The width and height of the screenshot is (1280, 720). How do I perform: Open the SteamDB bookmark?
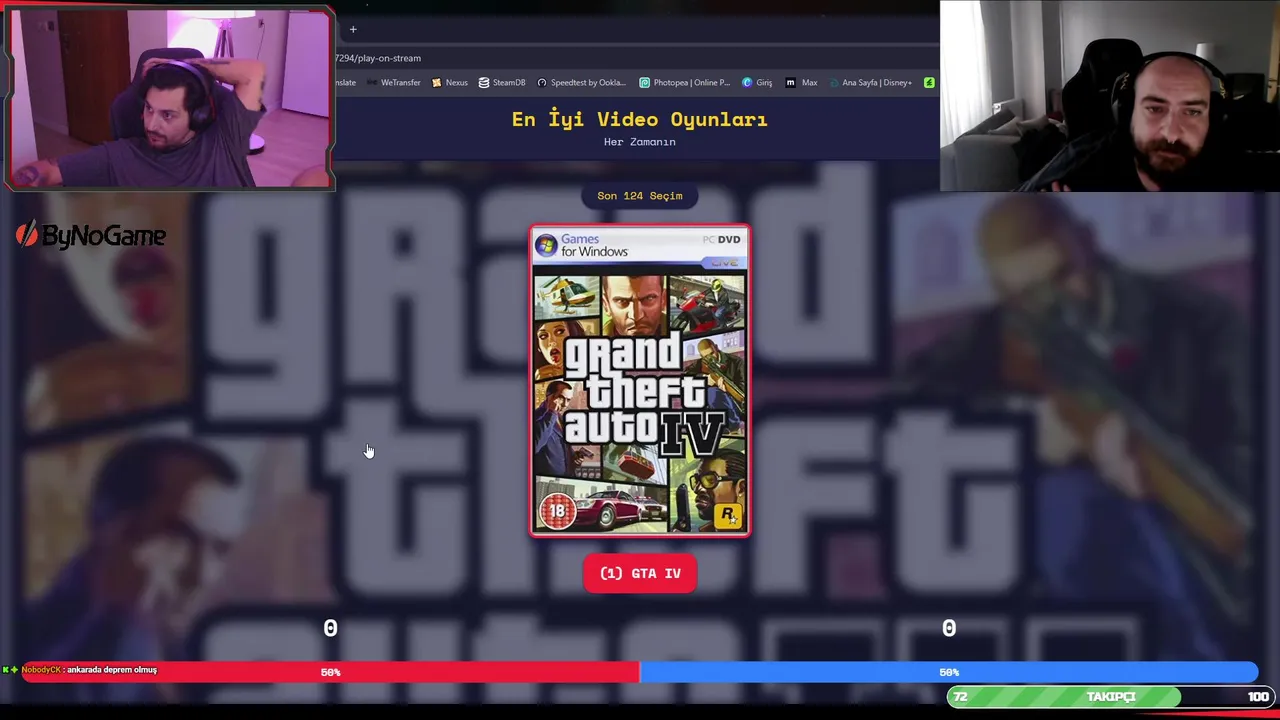pyautogui.click(x=502, y=83)
